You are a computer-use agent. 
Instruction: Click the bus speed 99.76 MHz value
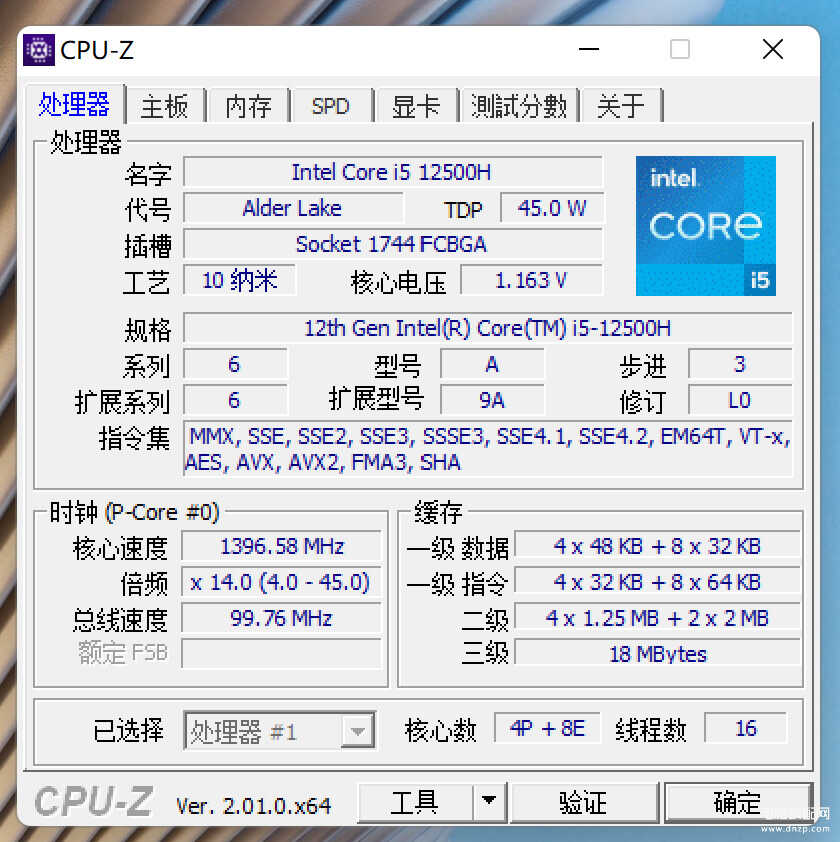[x=281, y=619]
